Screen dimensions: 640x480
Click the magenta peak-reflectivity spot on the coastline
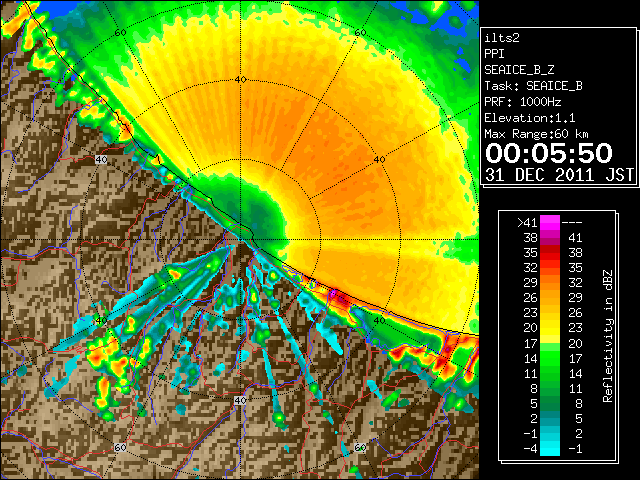(333, 293)
